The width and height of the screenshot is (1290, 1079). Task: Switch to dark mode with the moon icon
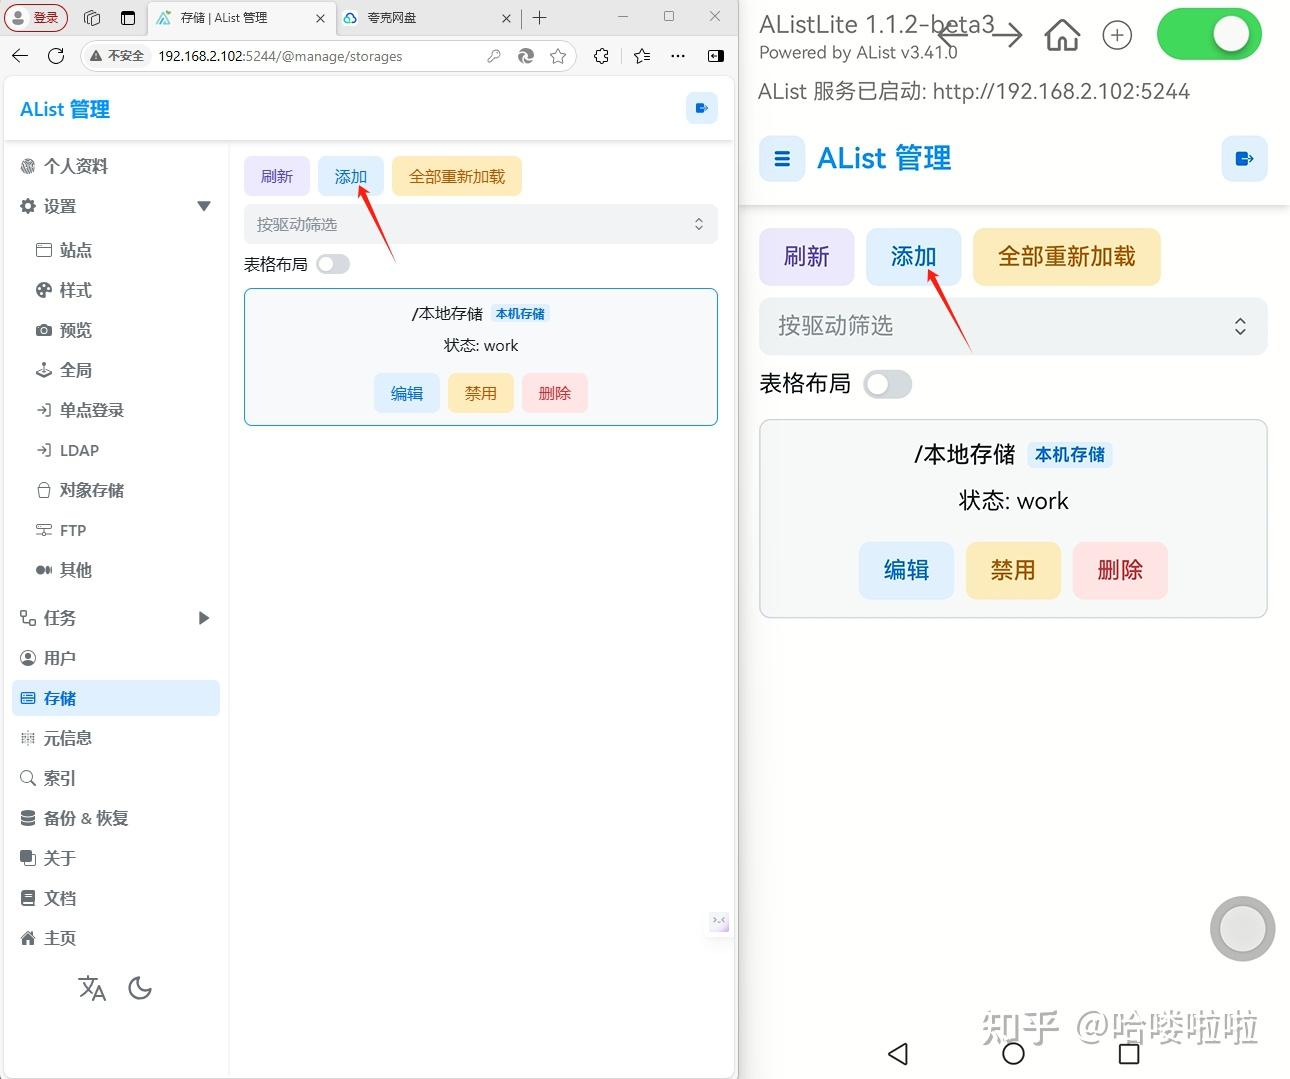pyautogui.click(x=140, y=988)
